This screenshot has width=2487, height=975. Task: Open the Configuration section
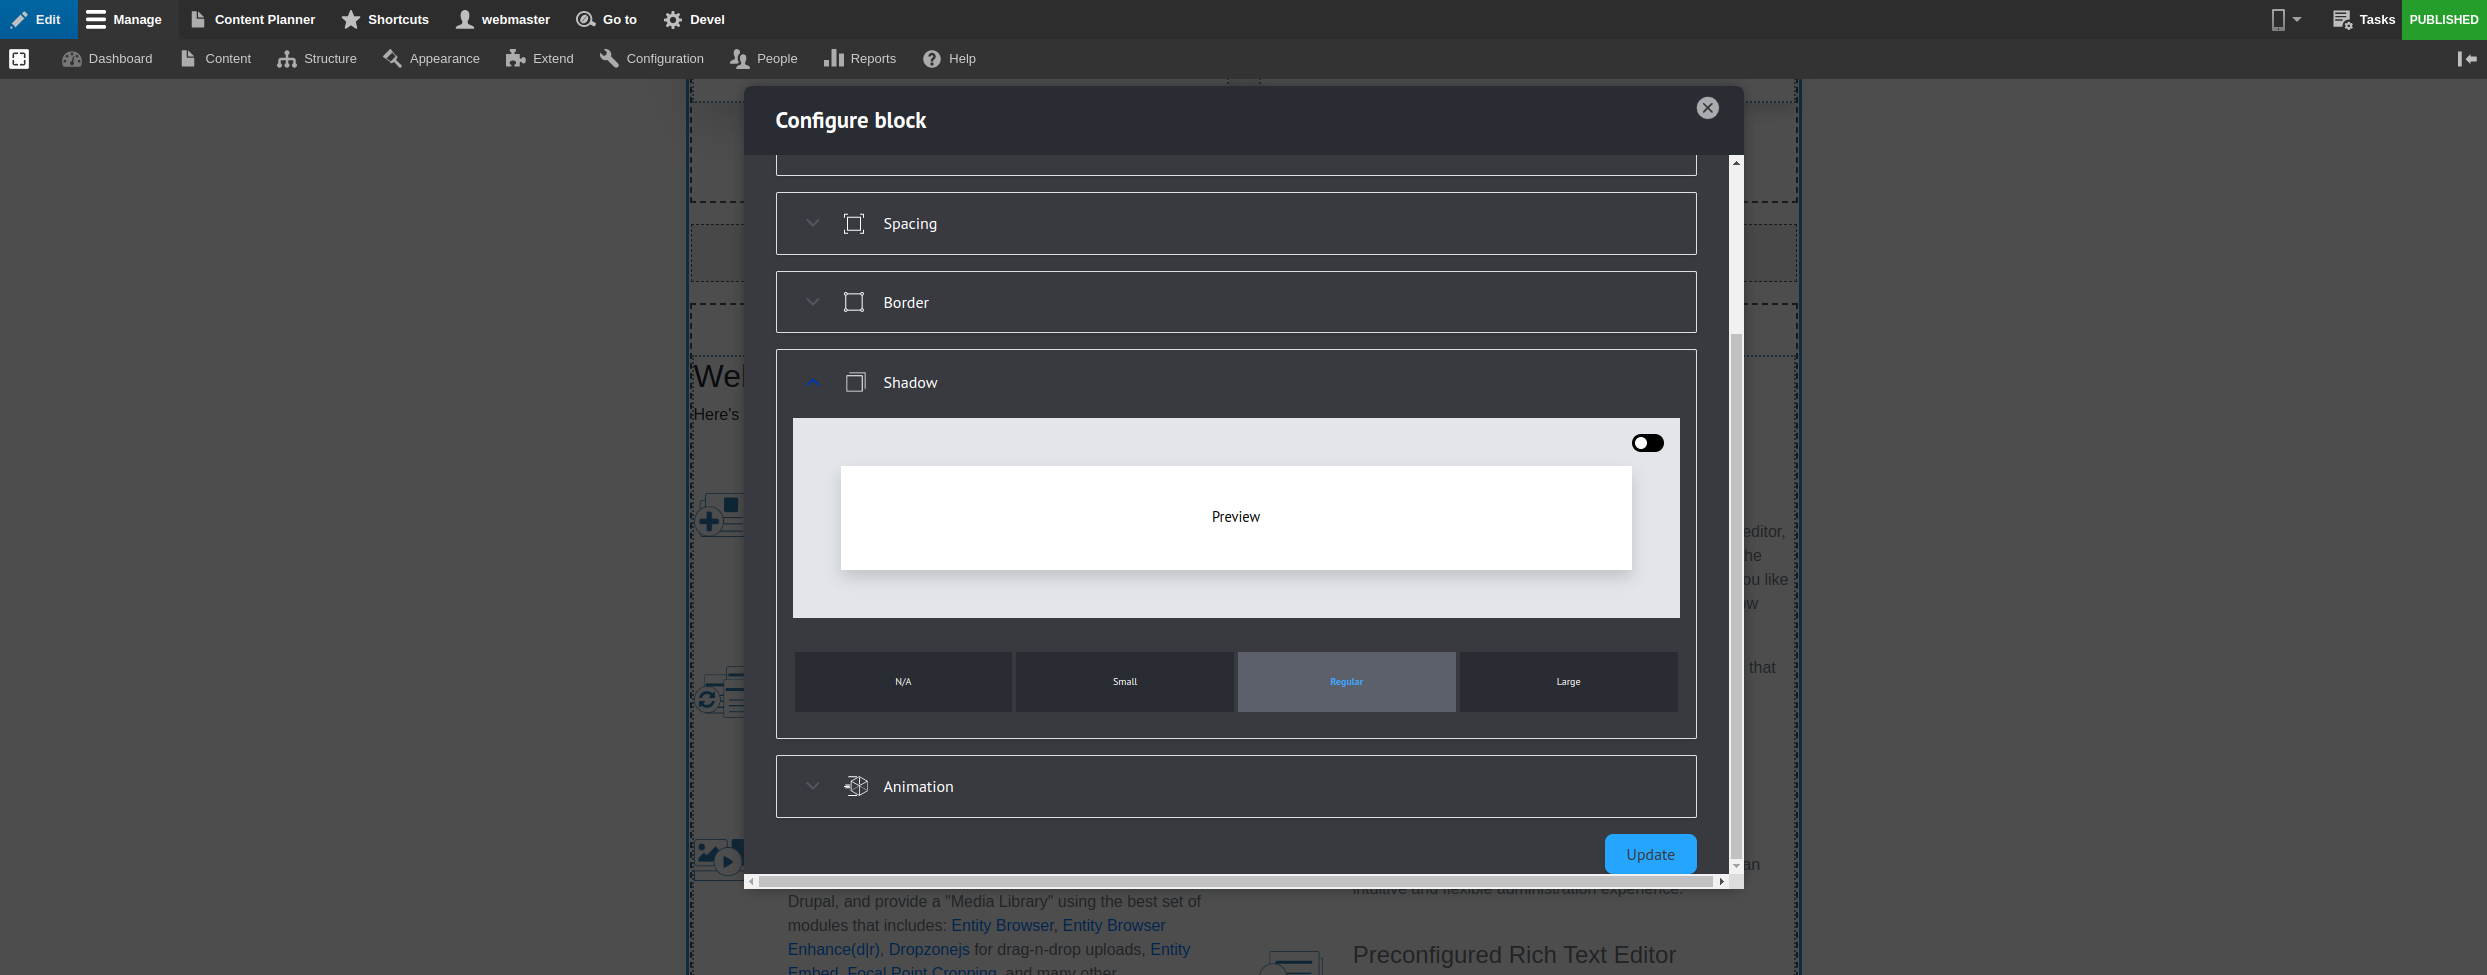652,58
